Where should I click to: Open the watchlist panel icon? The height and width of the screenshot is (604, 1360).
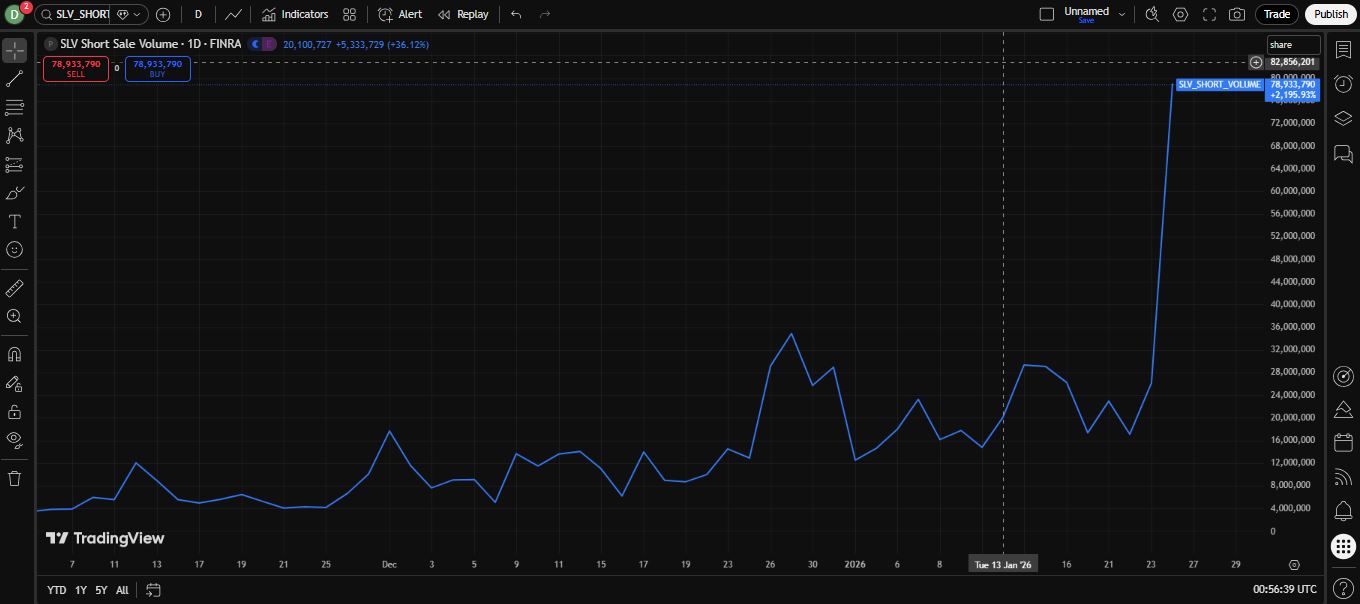1343,50
